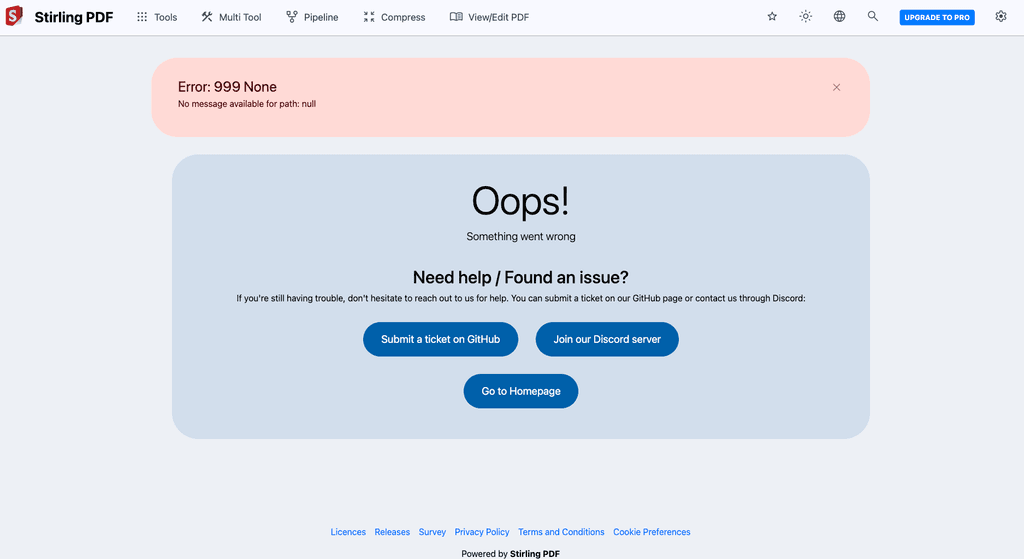The image size is (1024, 559).
Task: Open View/Edit PDF from the navbar
Action: (x=489, y=17)
